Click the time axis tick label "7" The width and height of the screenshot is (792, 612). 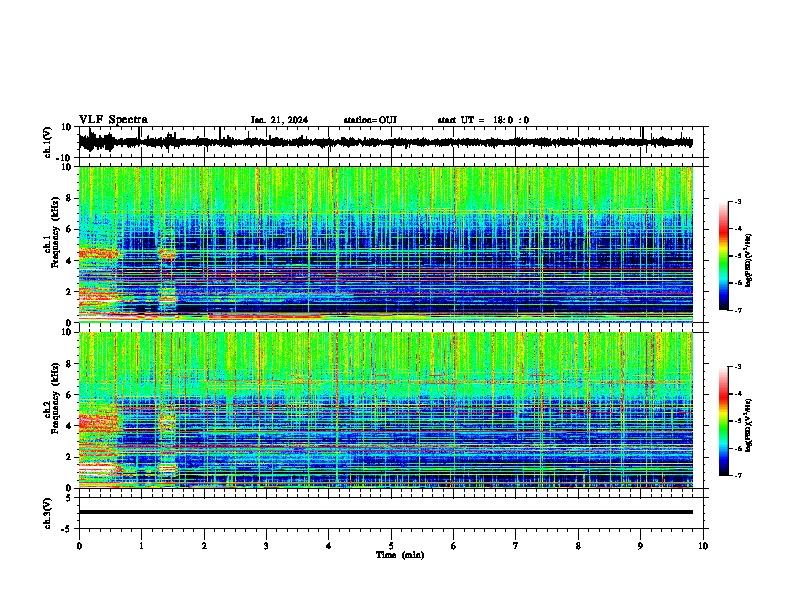coord(516,546)
